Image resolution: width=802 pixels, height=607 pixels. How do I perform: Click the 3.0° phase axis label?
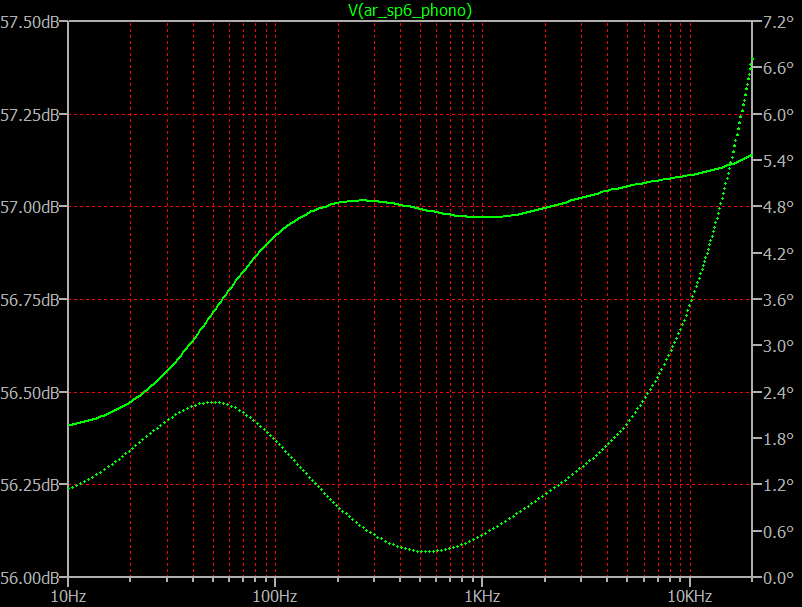778,346
